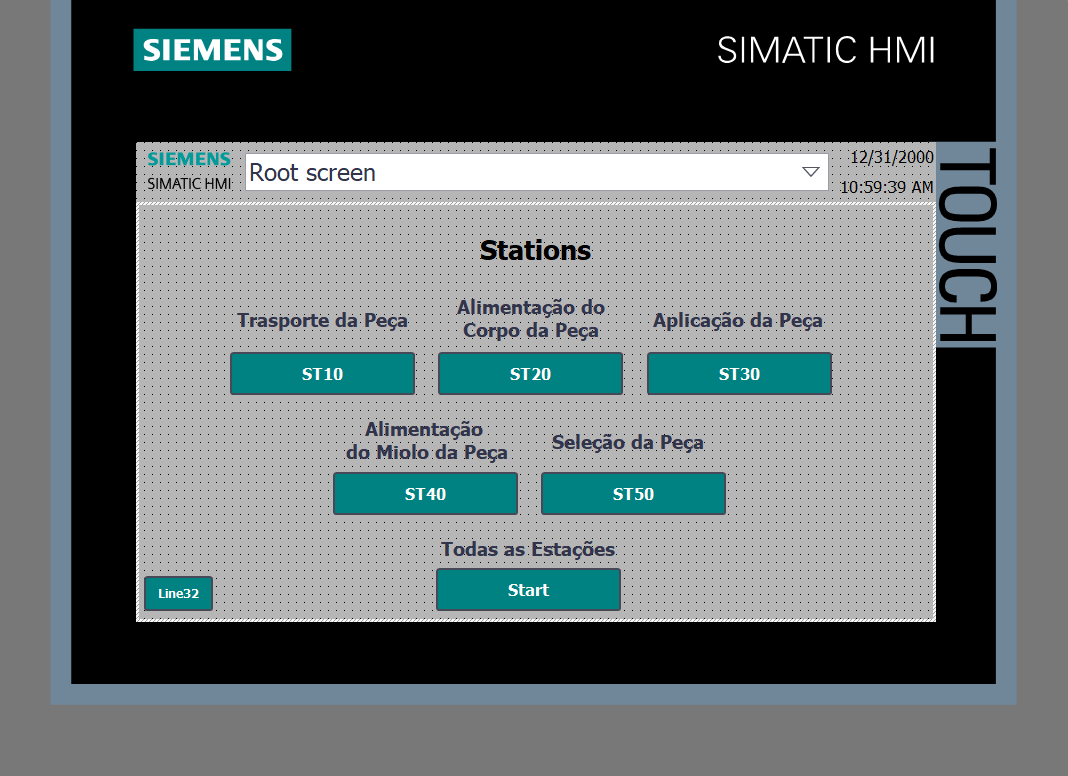Click the 'Todas as Estações' label
The width and height of the screenshot is (1068, 776).
[x=528, y=549]
